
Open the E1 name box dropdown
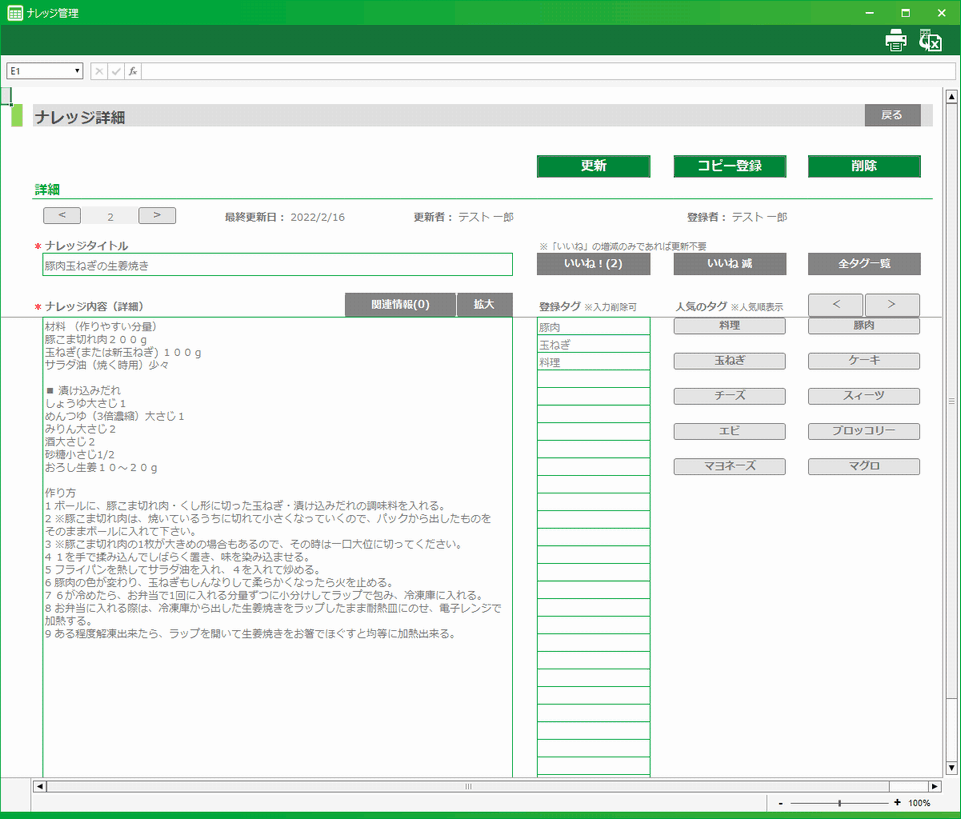click(77, 71)
